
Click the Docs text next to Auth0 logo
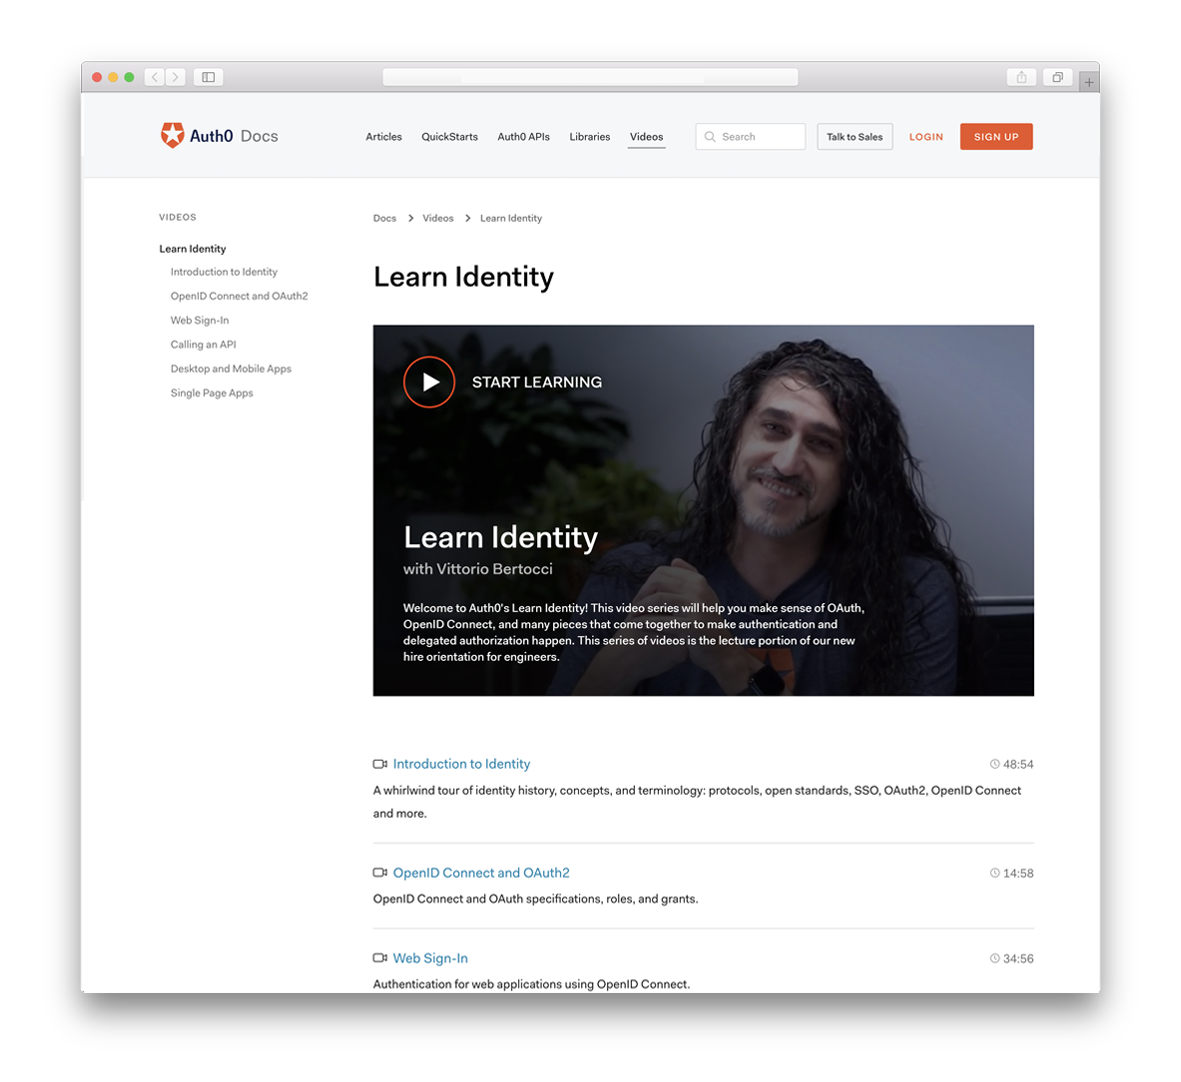259,136
